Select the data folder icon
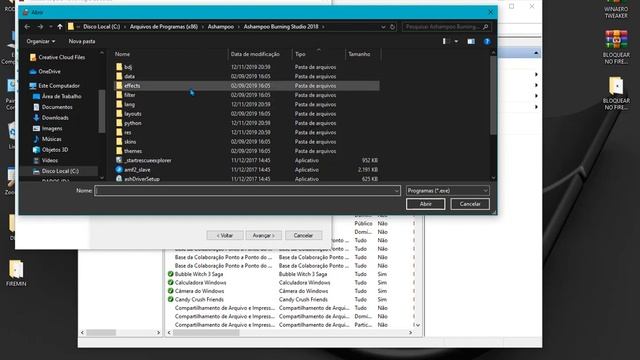 point(119,76)
